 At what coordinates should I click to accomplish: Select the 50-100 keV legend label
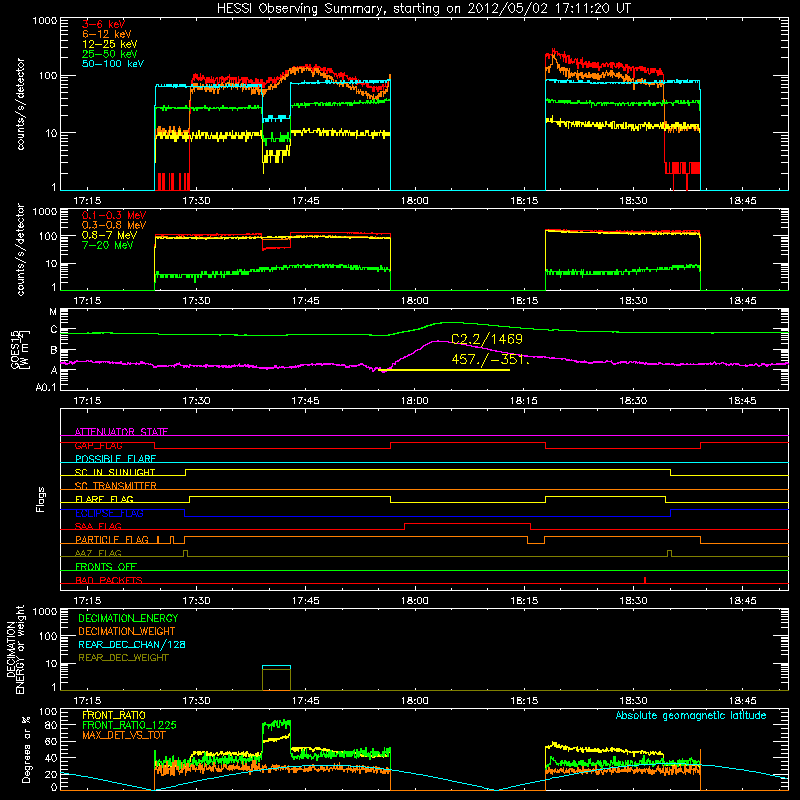(113, 64)
